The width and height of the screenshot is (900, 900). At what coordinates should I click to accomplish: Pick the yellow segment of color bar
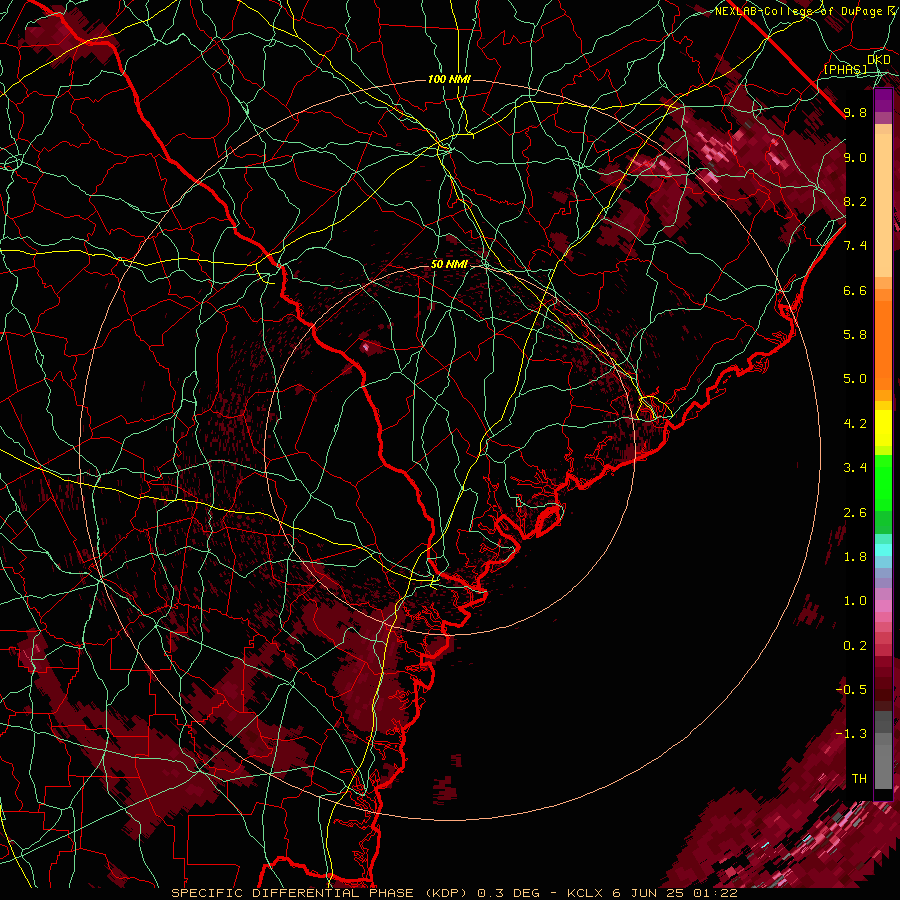(x=883, y=428)
